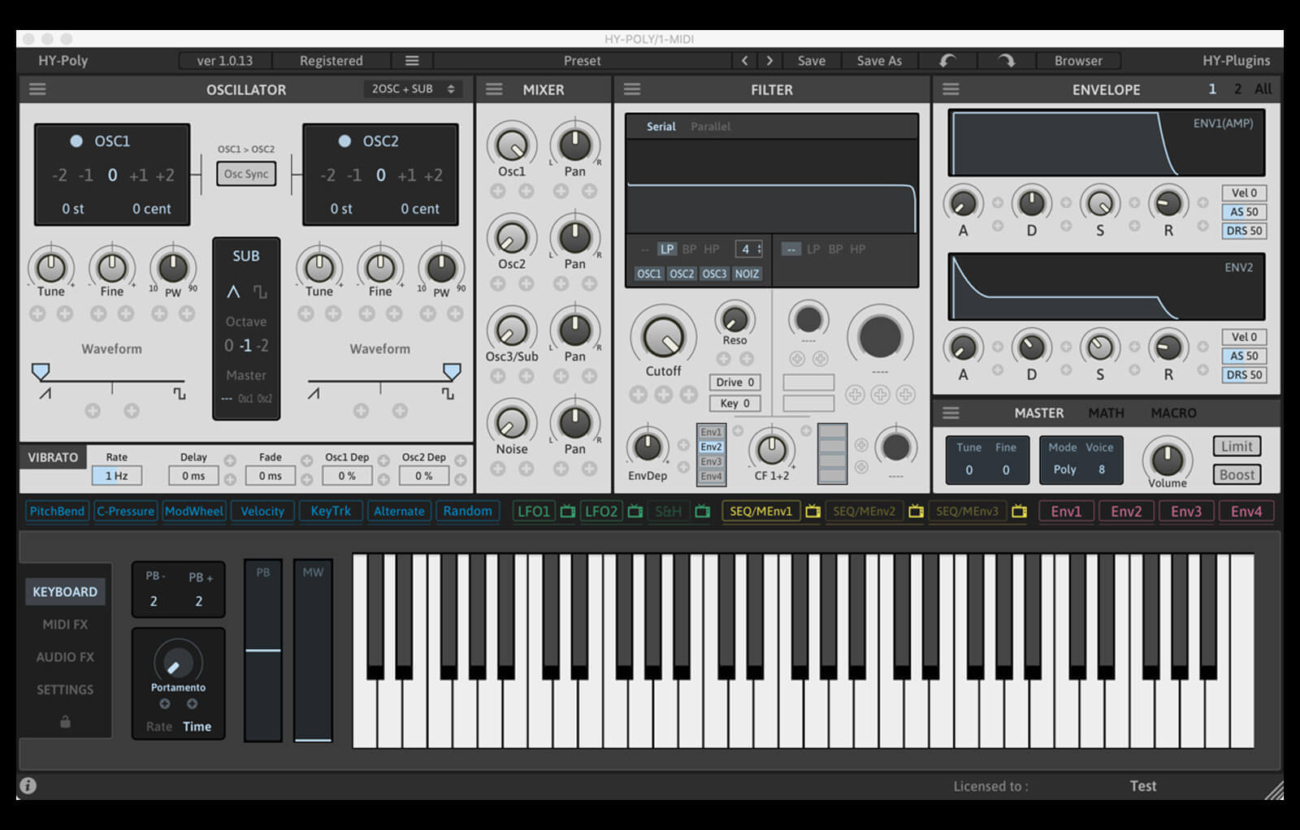This screenshot has height=830, width=1300.
Task: Open the SEQ/MEnv1 editor monitor icon
Action: coord(813,511)
